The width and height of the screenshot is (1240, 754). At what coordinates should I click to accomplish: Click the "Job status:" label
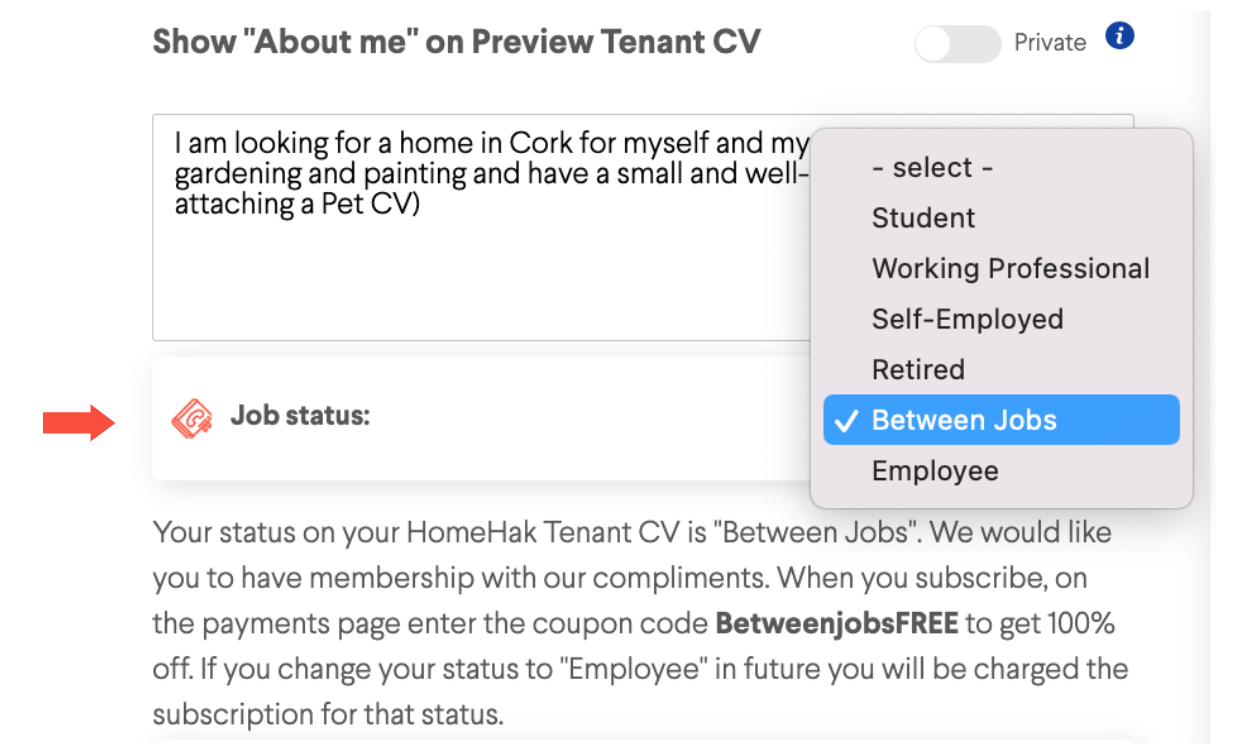click(300, 416)
